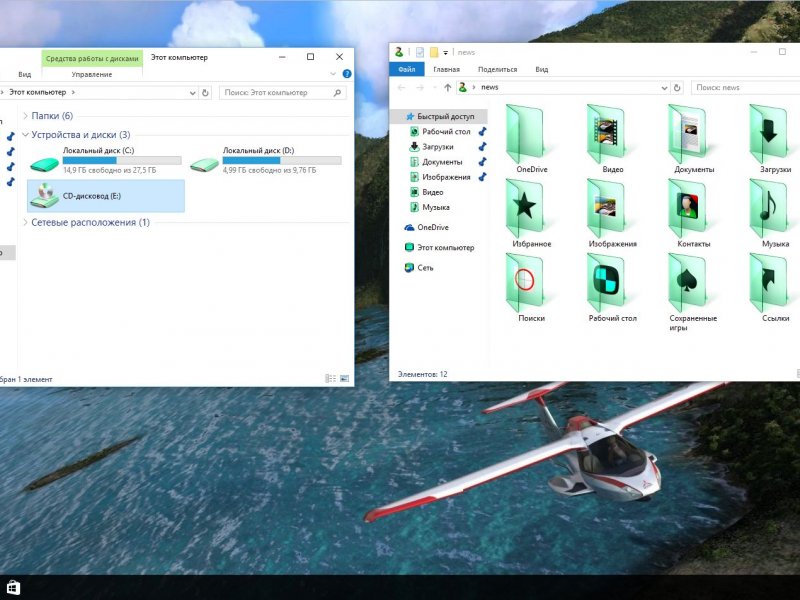Open the Видео folder tile in the news file list
This screenshot has width=800, height=600.
coord(612,139)
